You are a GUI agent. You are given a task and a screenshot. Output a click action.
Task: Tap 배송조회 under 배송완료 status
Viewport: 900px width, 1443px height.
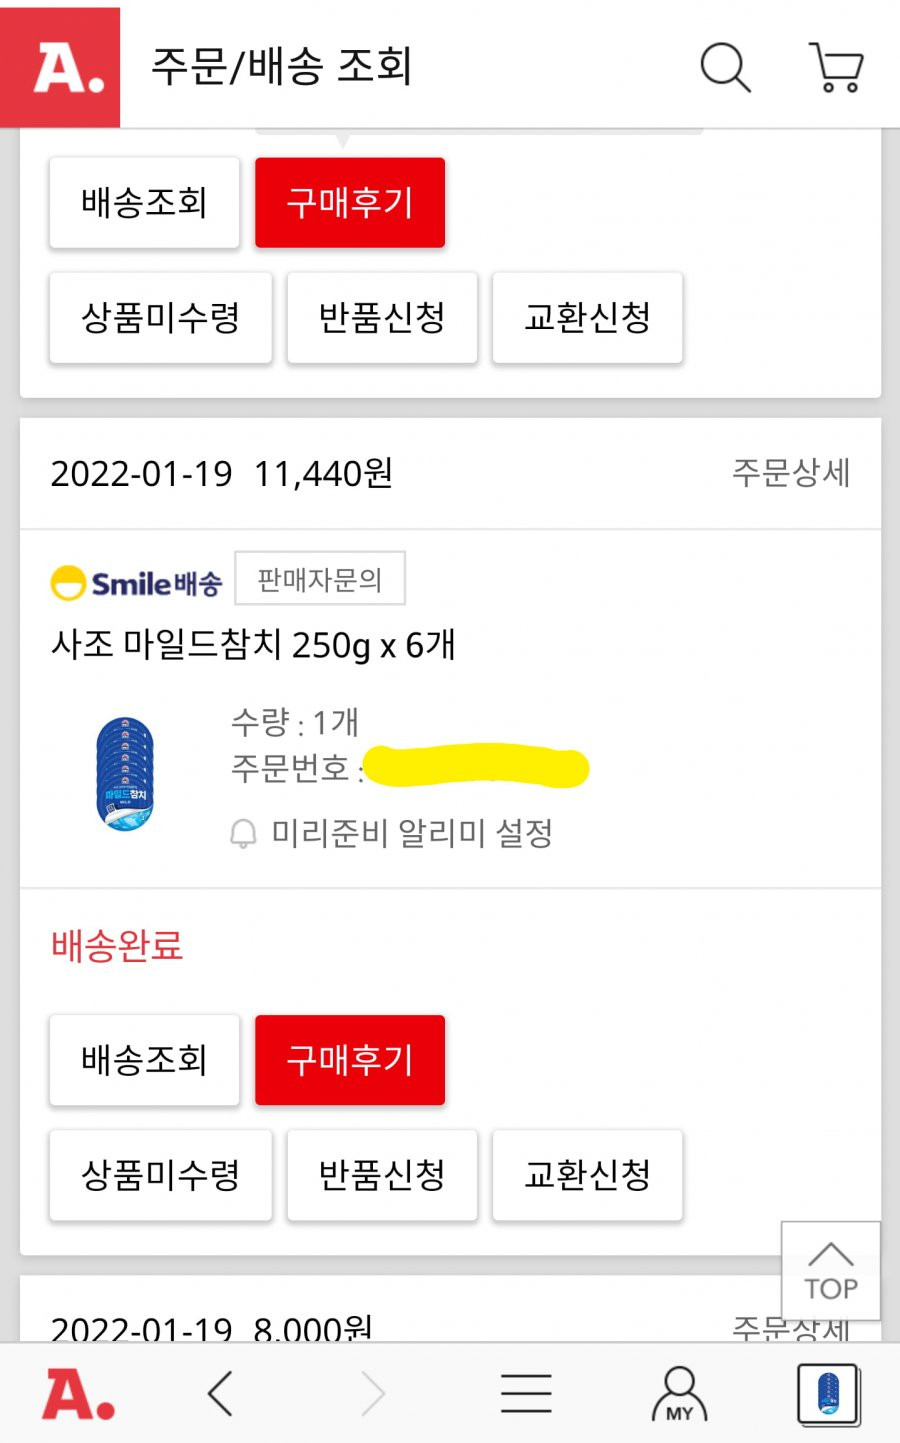[144, 1060]
